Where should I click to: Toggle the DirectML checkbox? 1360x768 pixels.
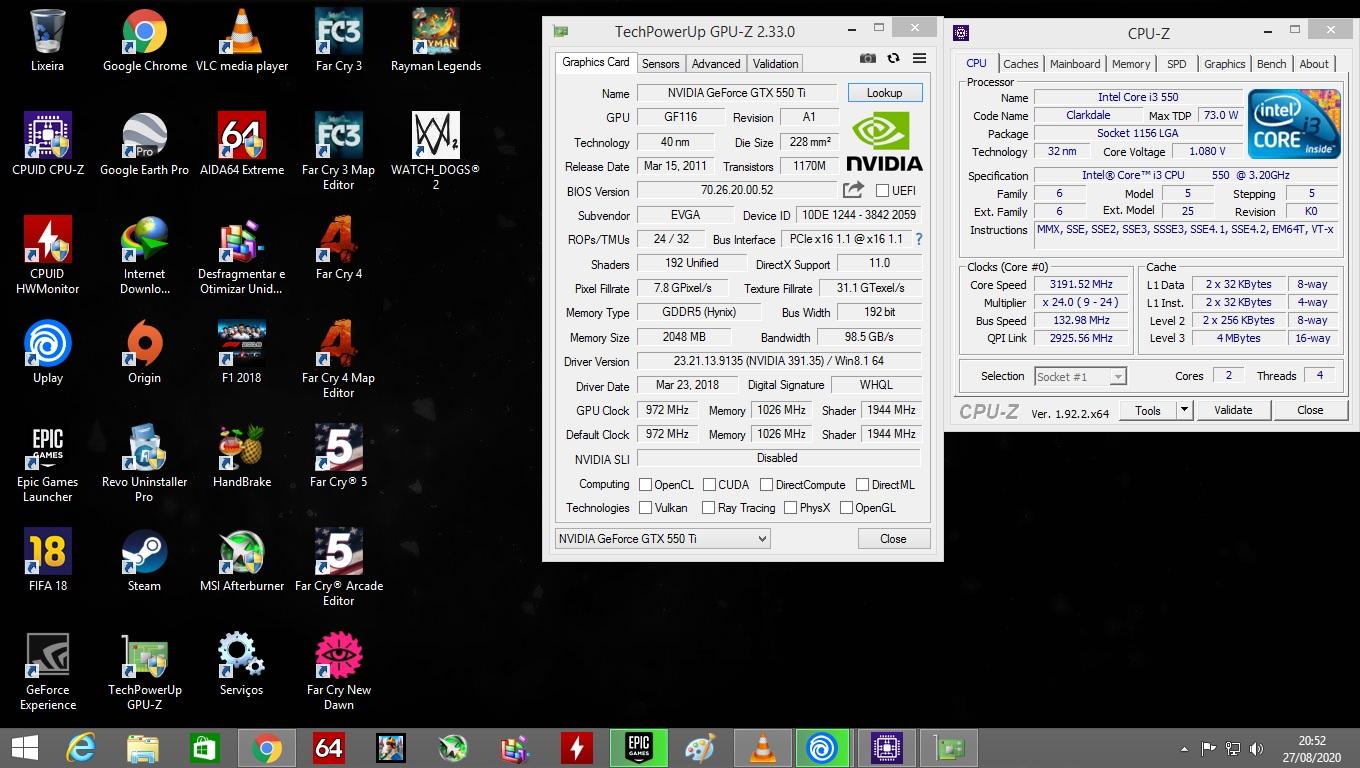point(862,484)
